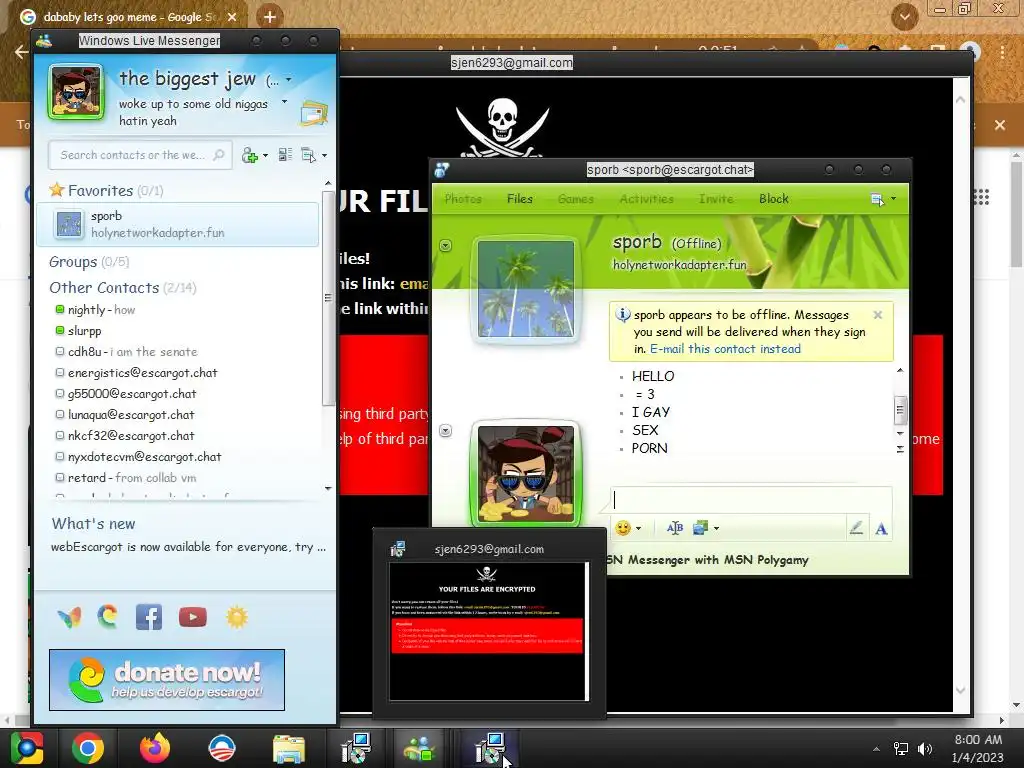Open the Activities menu in chat
Viewport: 1024px width, 768px height.
coord(647,199)
